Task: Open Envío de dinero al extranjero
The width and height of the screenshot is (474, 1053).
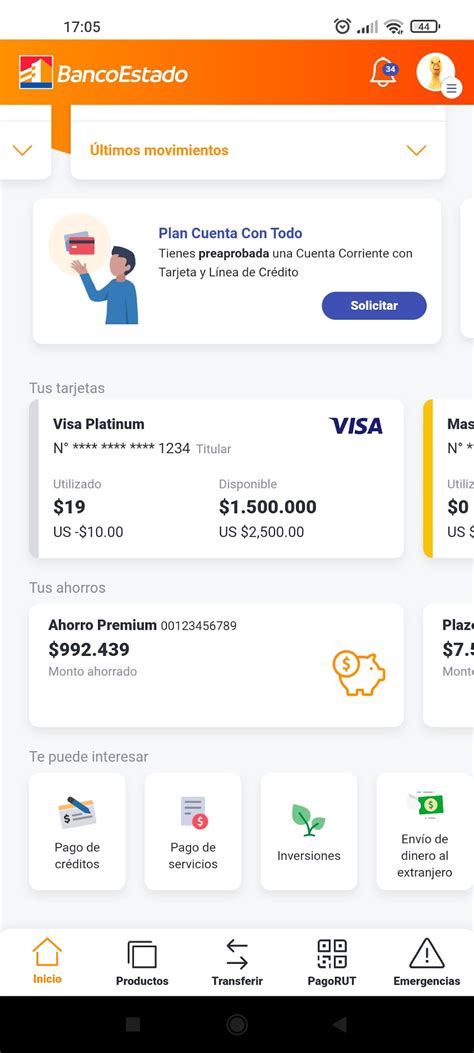Action: (425, 831)
